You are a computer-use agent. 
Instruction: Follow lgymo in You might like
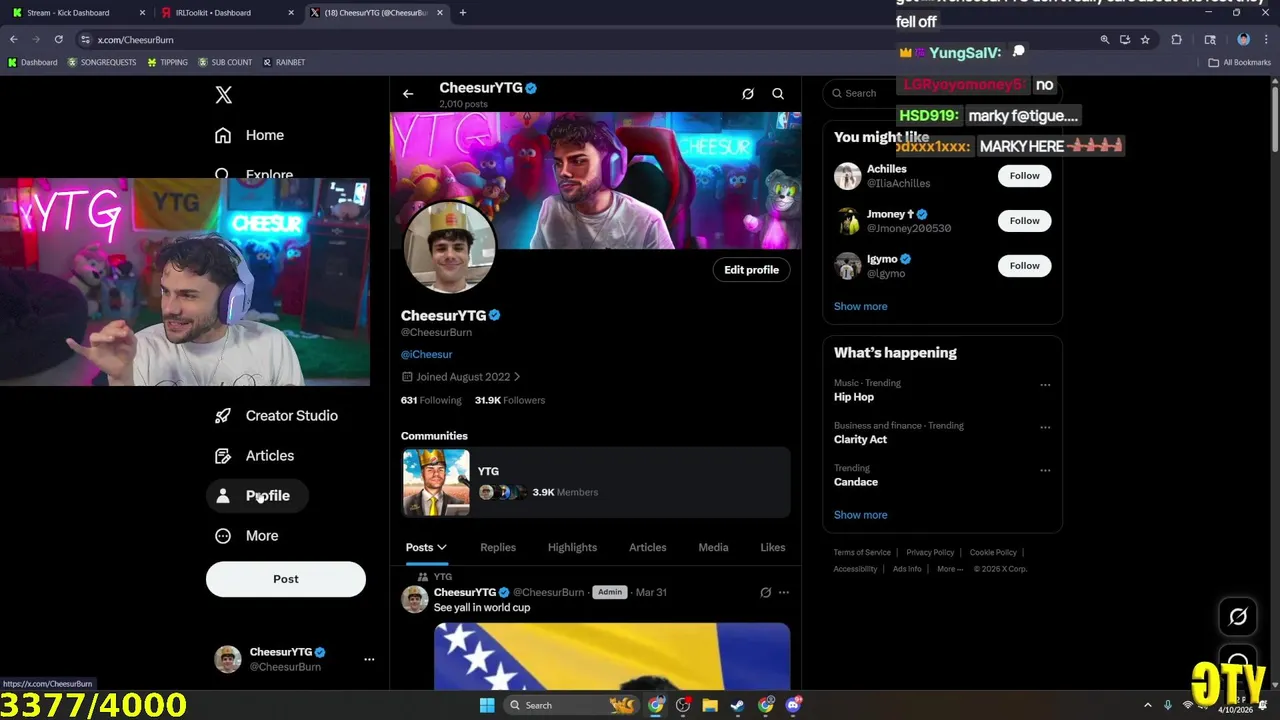point(1024,266)
